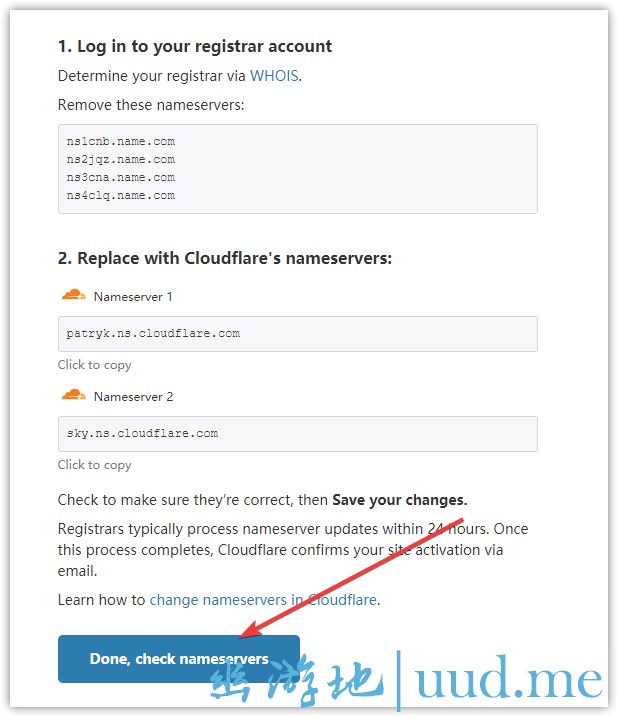Click the ns4clq.name.com entry
The width and height of the screenshot is (618, 717).
click(120, 195)
